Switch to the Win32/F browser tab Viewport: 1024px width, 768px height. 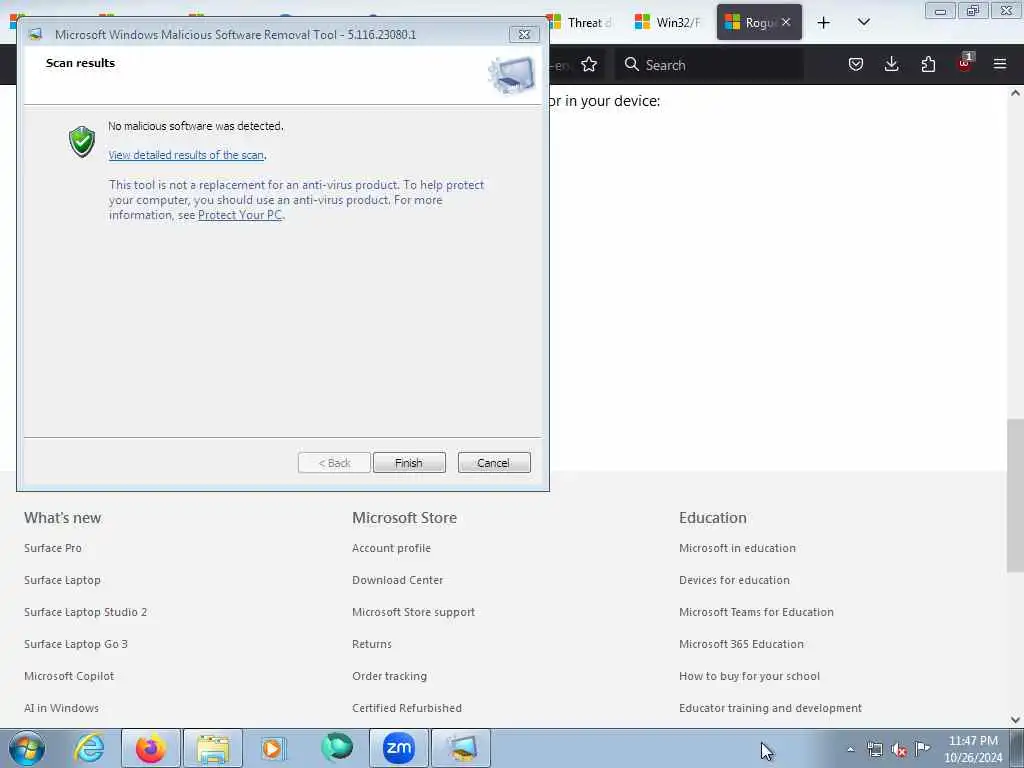pos(669,22)
